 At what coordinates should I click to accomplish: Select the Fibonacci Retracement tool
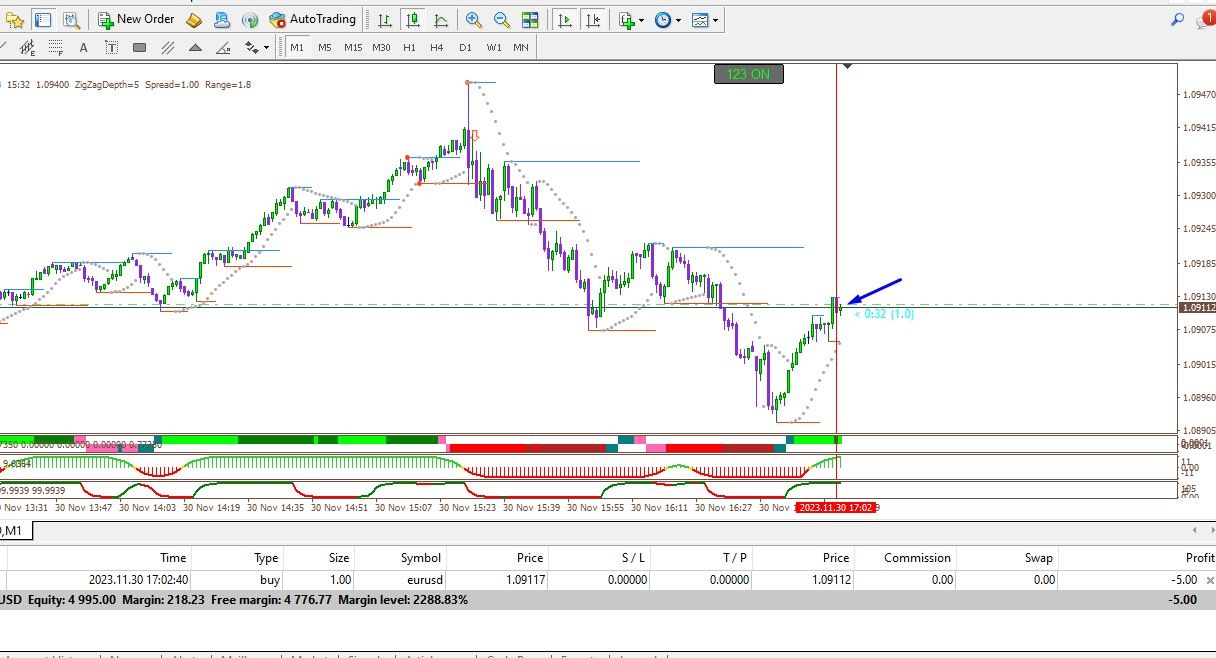tap(56, 47)
